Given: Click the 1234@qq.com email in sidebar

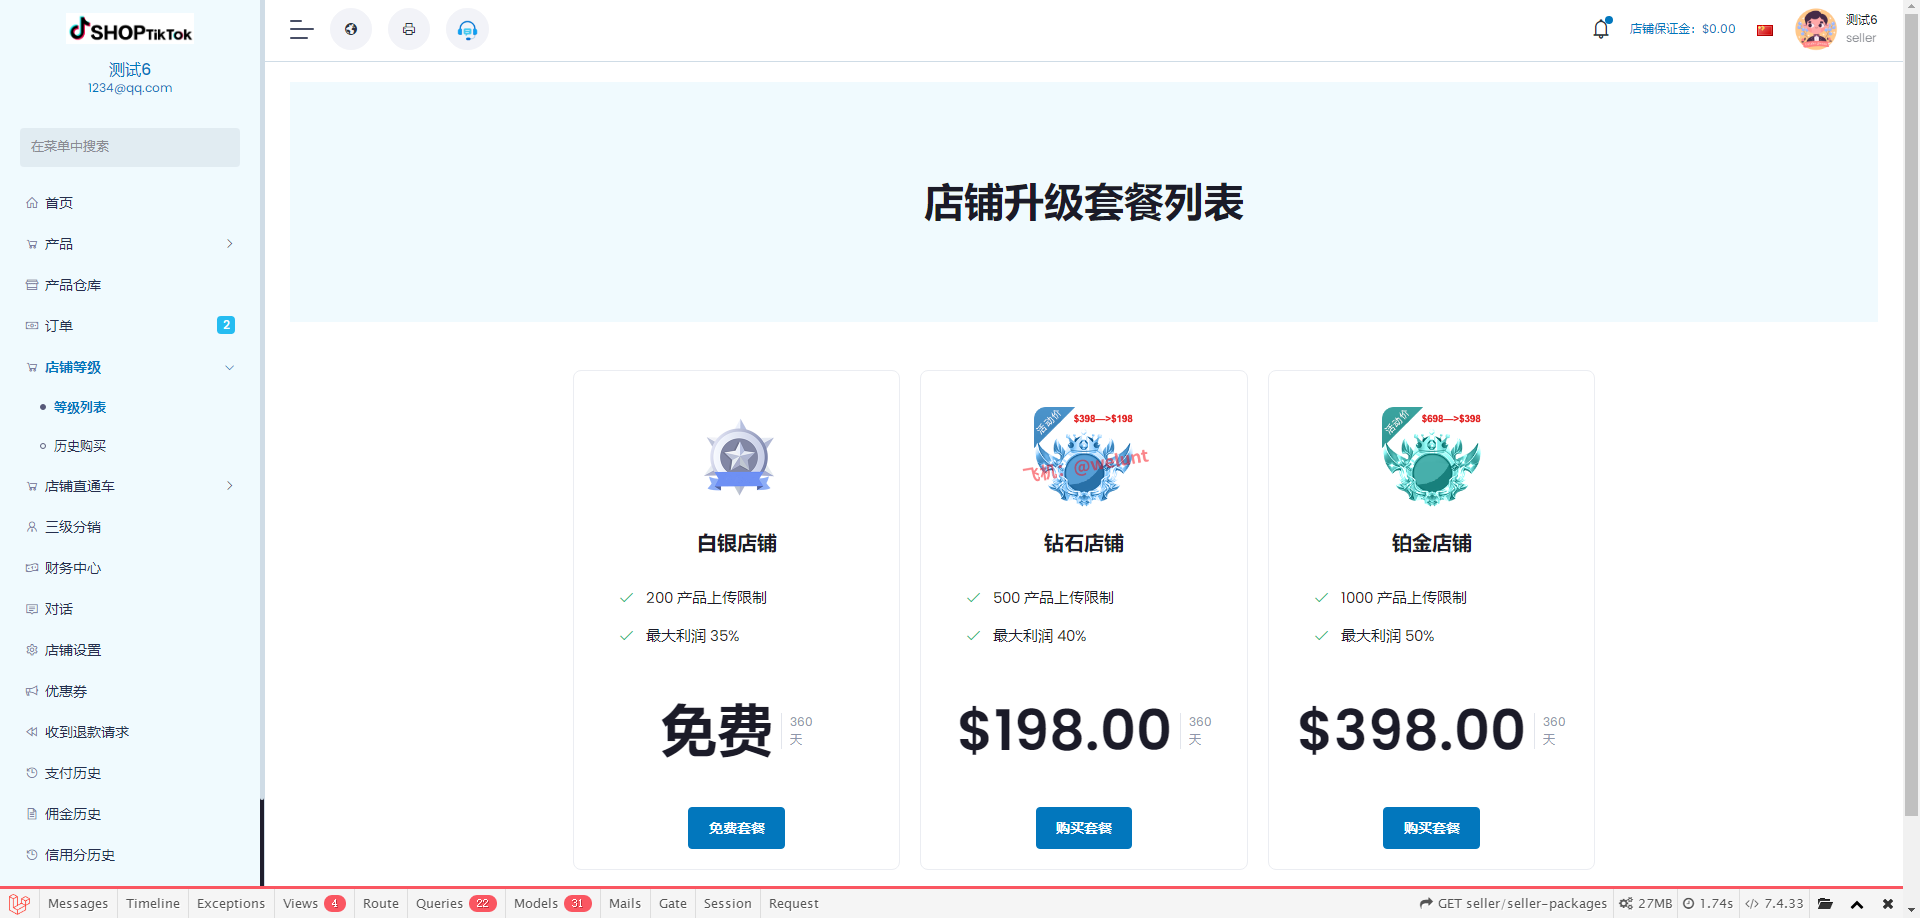Looking at the screenshot, I should [130, 88].
